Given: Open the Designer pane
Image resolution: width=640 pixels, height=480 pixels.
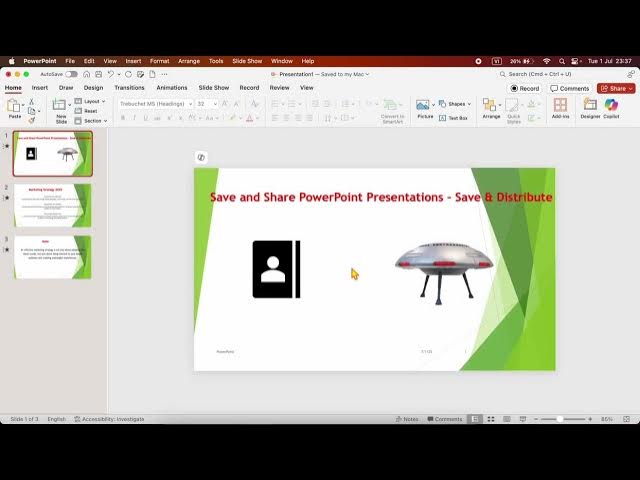Looking at the screenshot, I should (x=590, y=106).
